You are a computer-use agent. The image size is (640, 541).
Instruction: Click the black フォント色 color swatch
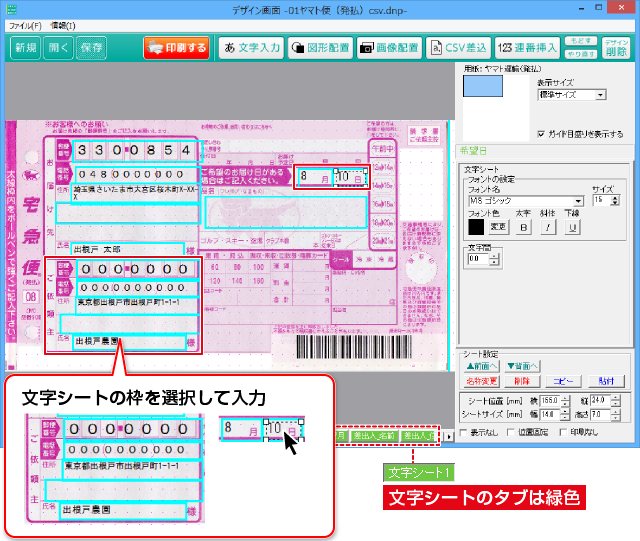click(476, 227)
